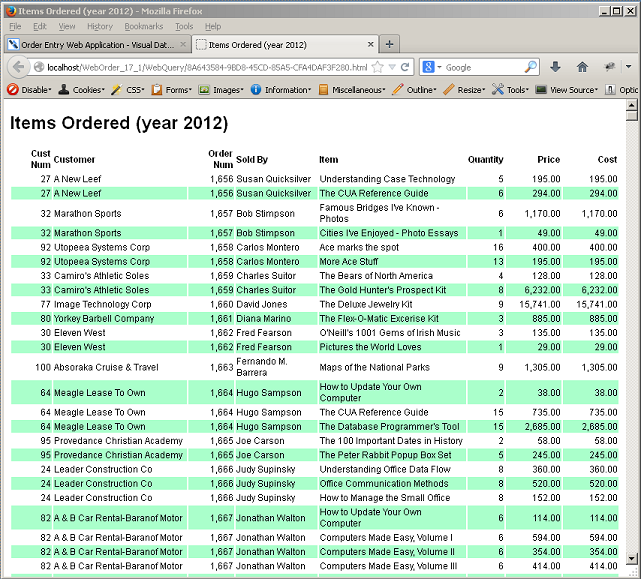Screen dimensions: 641x579
Task: Open the Downloads arrow icon
Action: 555,67
